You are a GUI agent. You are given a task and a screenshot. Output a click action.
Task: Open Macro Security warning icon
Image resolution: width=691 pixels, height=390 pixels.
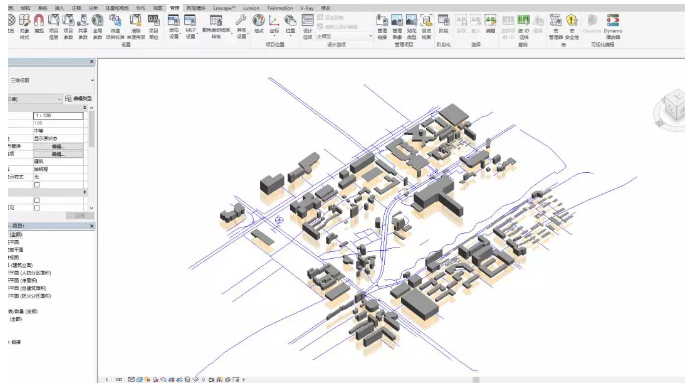coord(572,26)
